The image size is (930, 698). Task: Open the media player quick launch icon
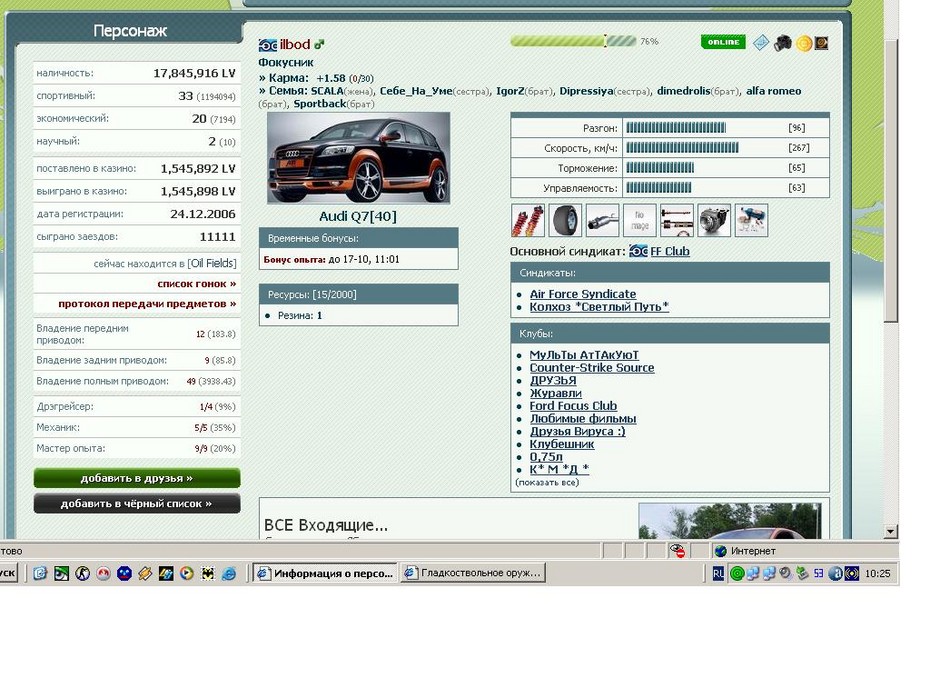(187, 573)
